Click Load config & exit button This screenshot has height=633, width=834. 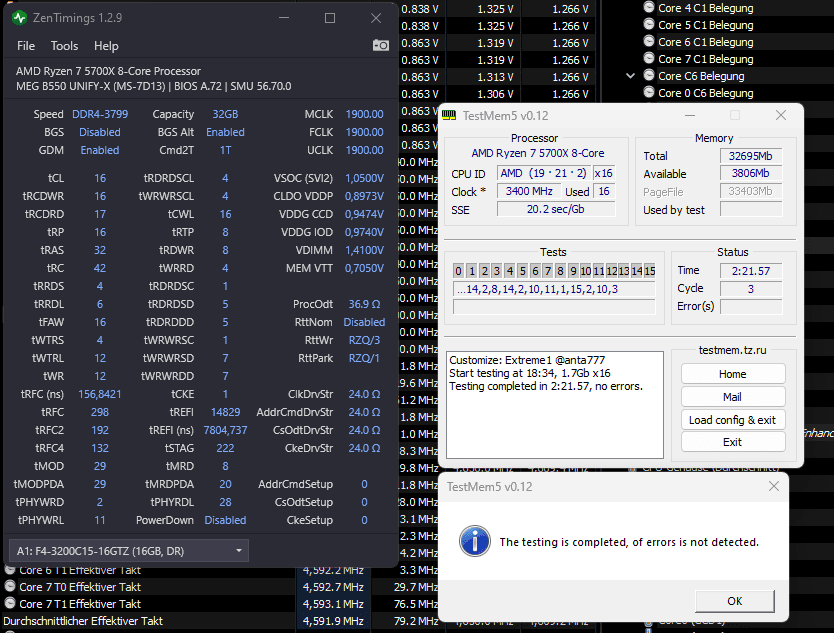732,420
